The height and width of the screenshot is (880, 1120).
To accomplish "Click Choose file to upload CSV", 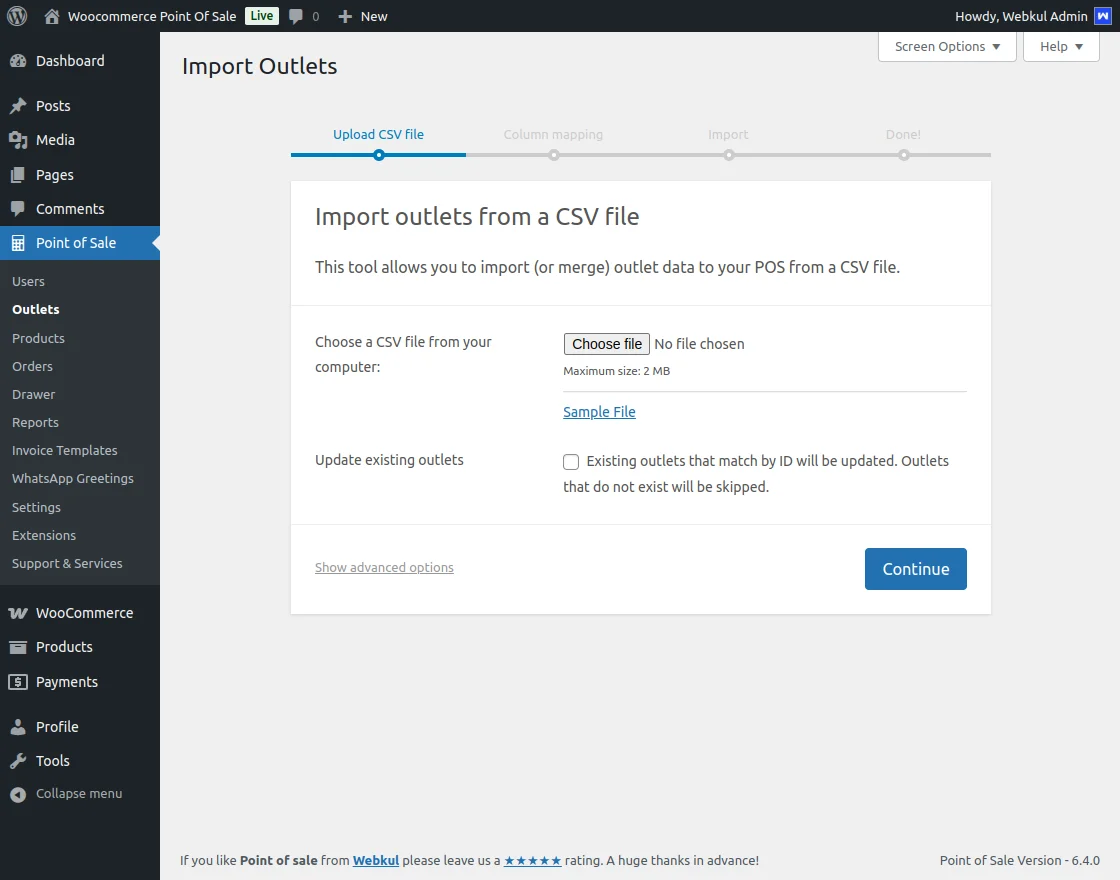I will 607,344.
